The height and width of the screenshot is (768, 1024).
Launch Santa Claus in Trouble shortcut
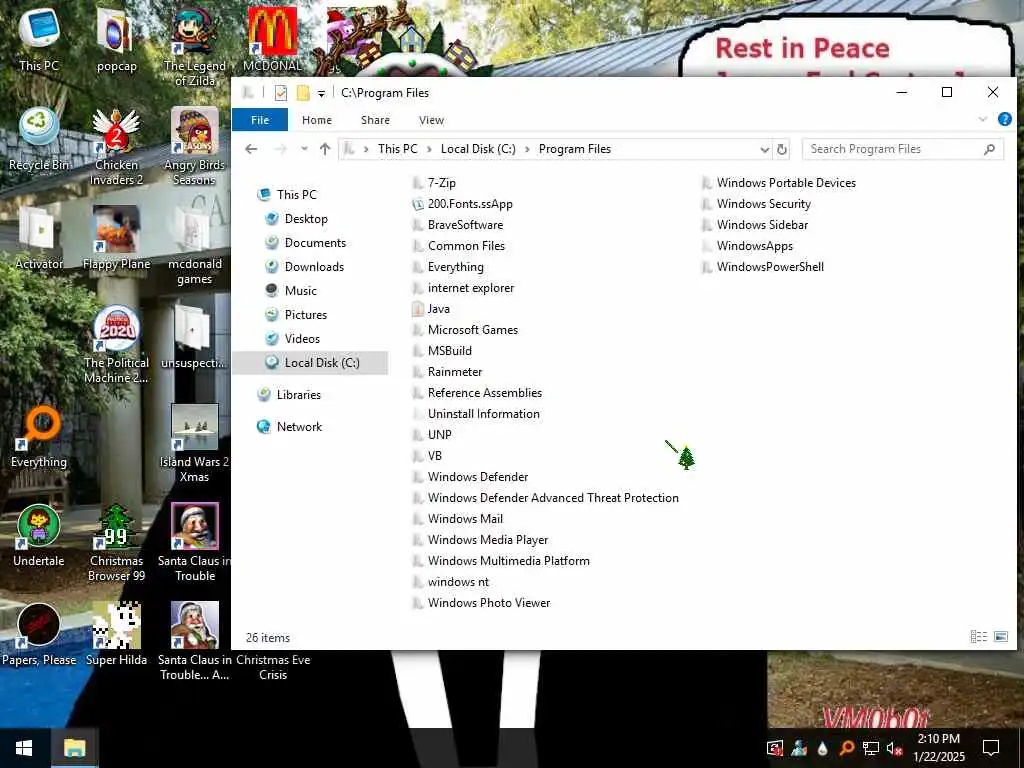point(194,542)
